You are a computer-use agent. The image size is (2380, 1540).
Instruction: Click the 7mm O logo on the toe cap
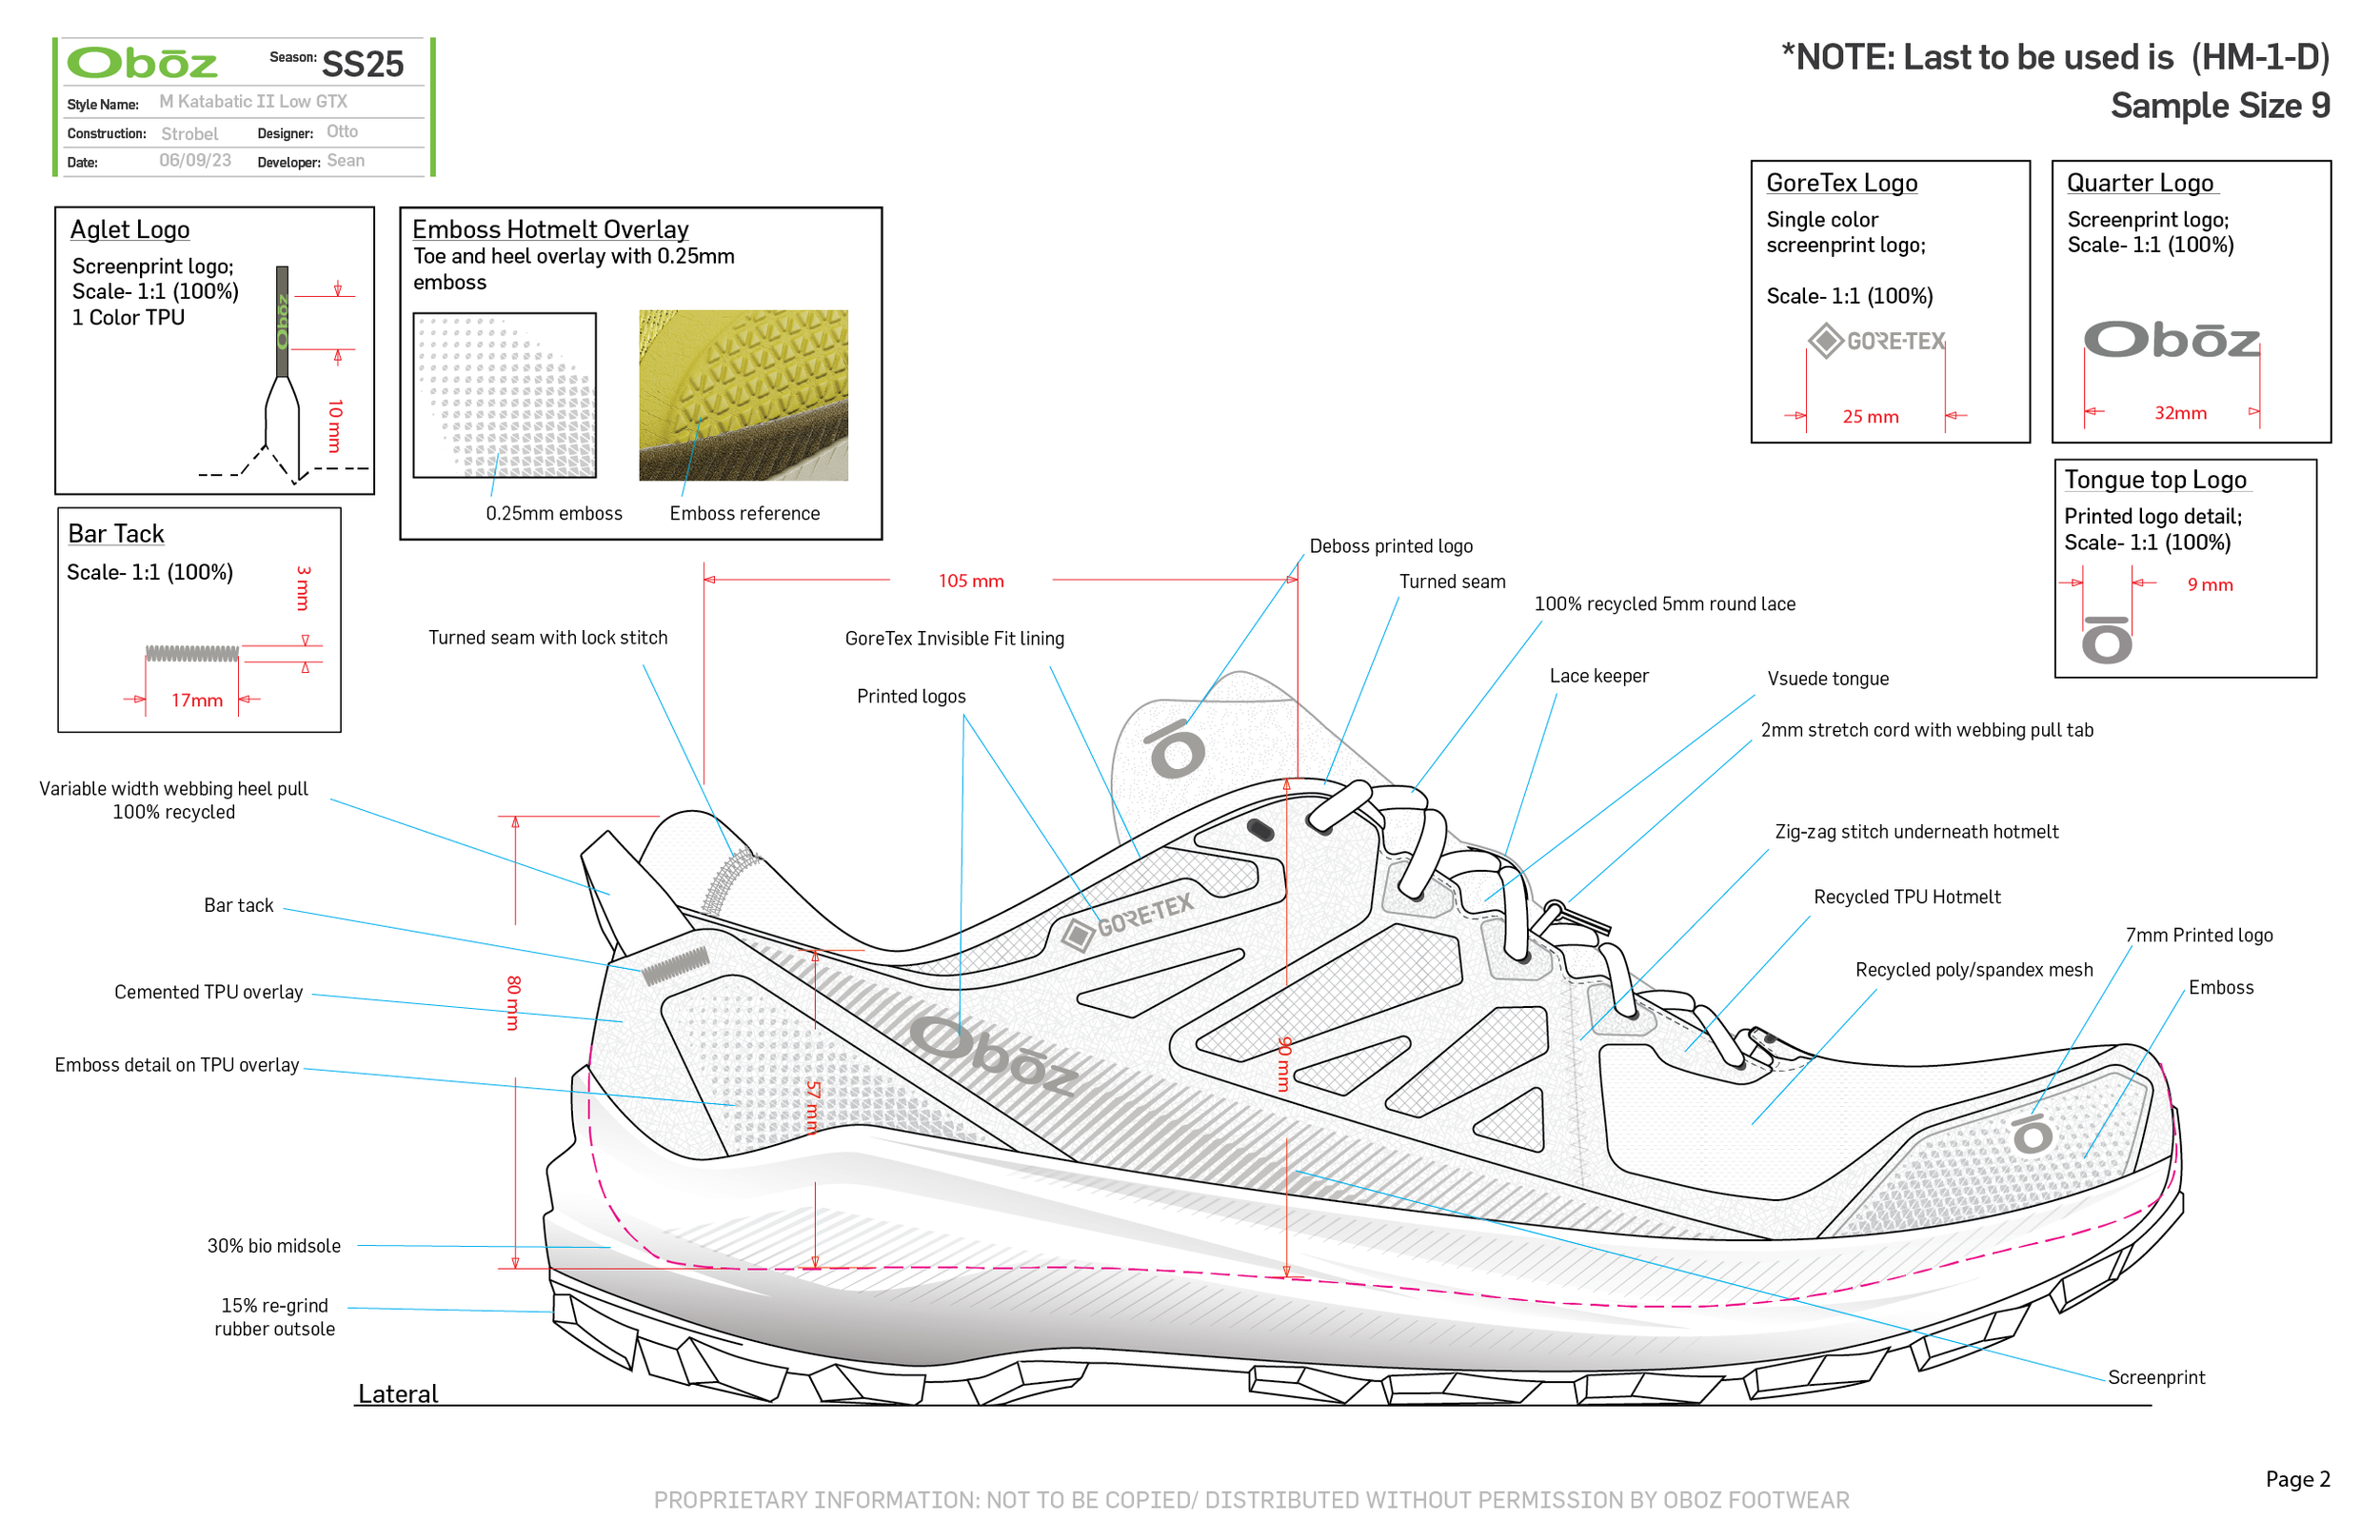tap(2032, 1133)
